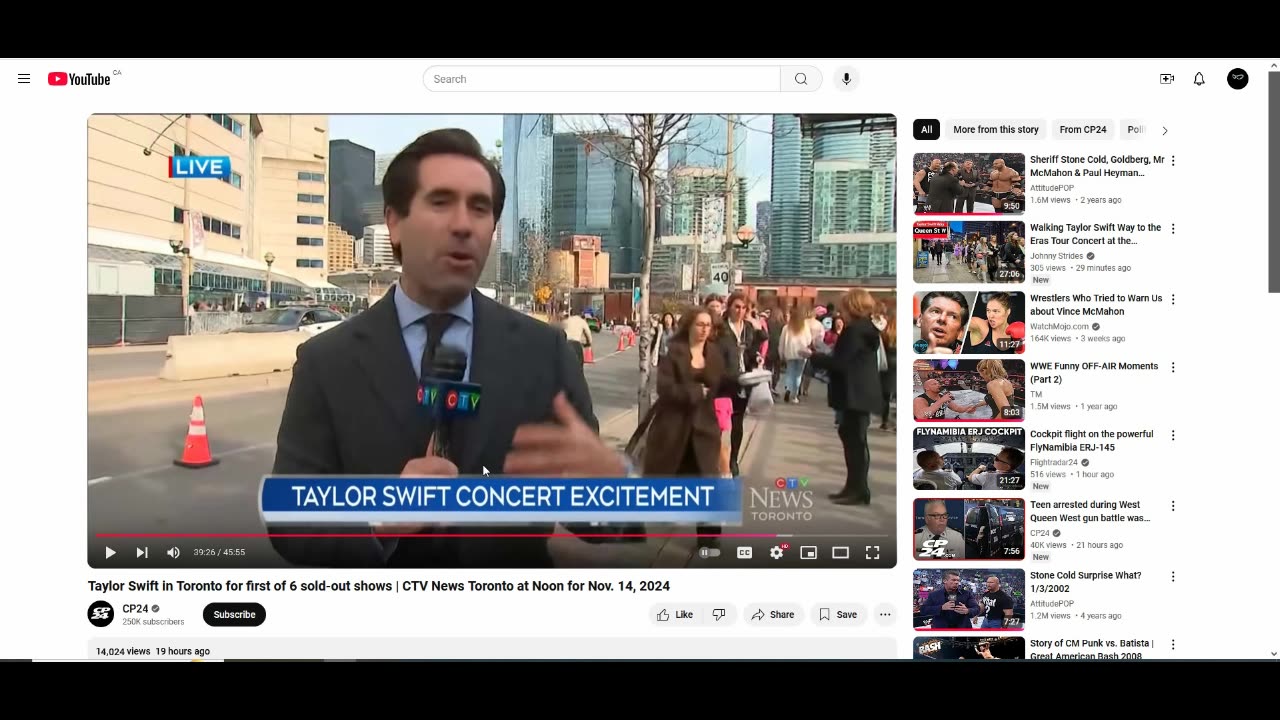Enter full screen mode
Image resolution: width=1280 pixels, height=720 pixels.
coord(872,552)
